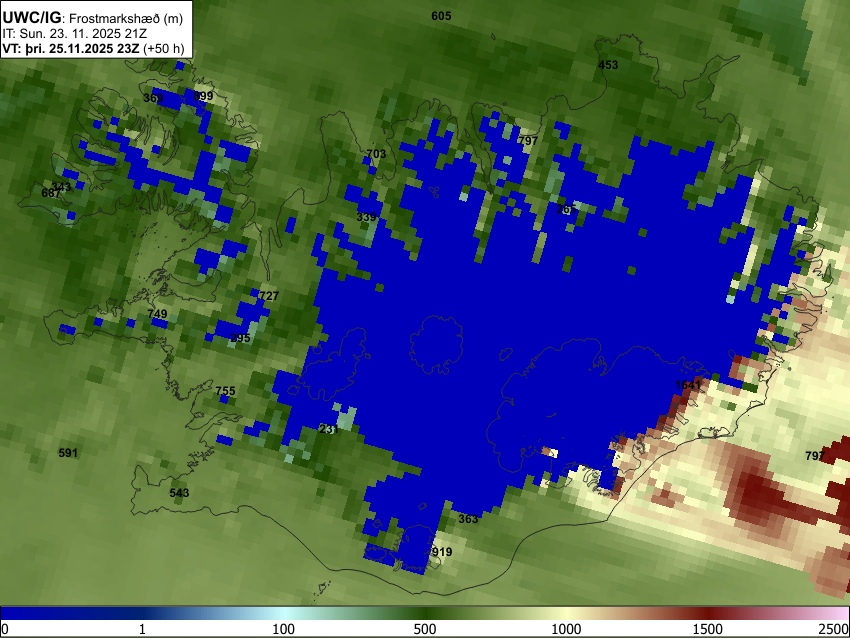Click the 'VT: þri. 25.11.2025 23Z (+50 h)' line
Image resolution: width=850 pixels, height=638 pixels.
tap(93, 48)
